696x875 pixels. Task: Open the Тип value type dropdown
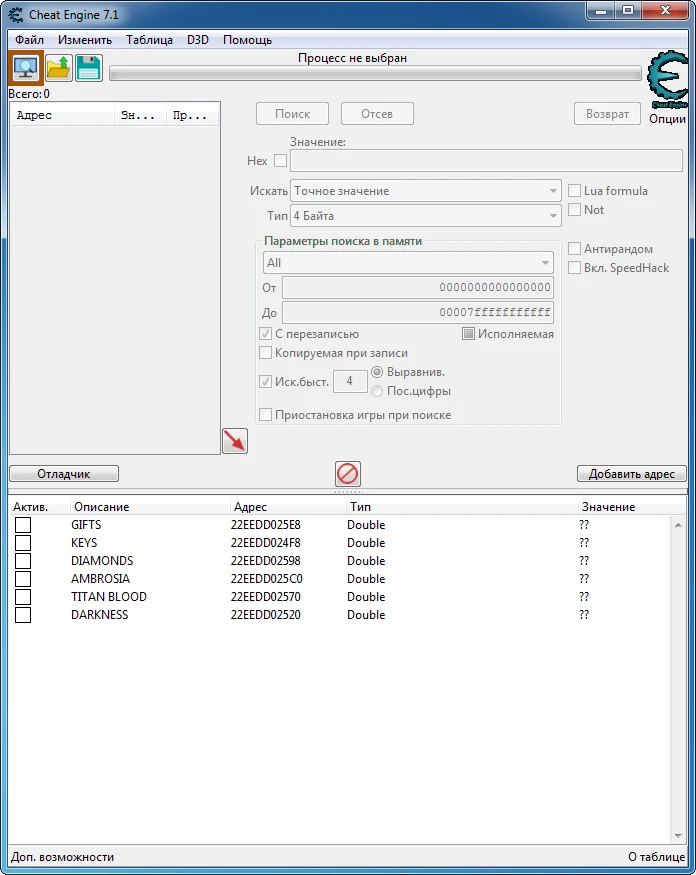pyautogui.click(x=426, y=215)
